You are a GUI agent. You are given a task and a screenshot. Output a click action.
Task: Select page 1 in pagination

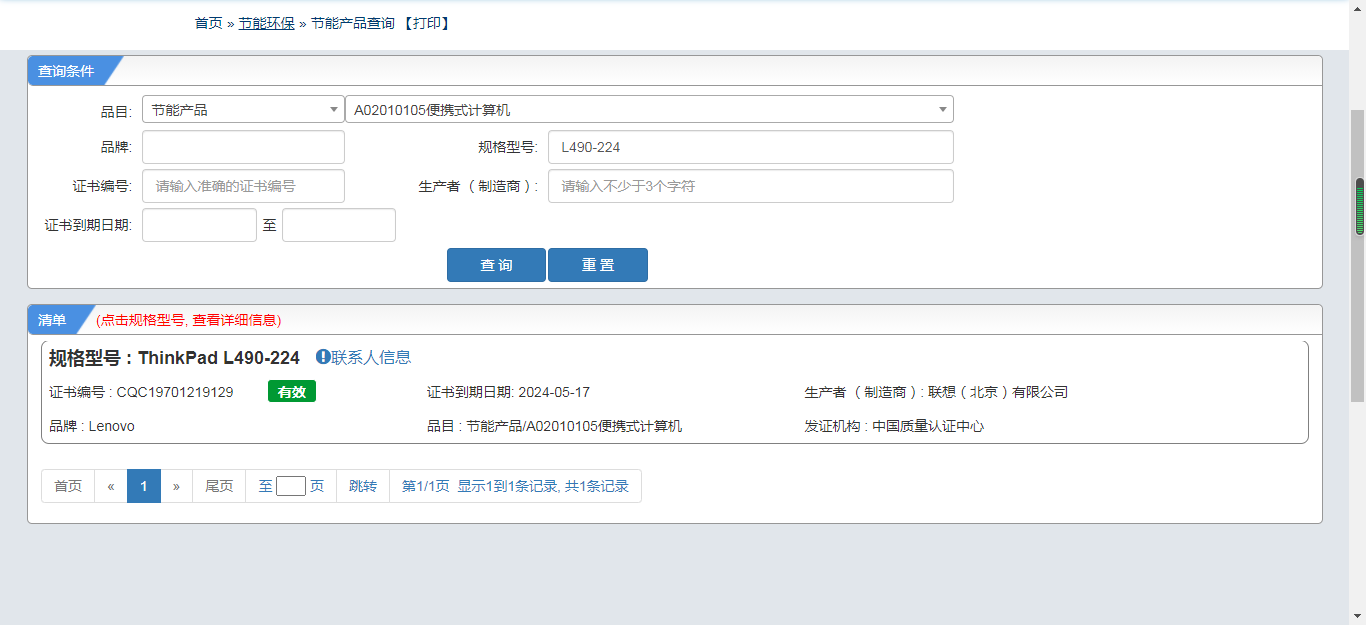tap(144, 486)
